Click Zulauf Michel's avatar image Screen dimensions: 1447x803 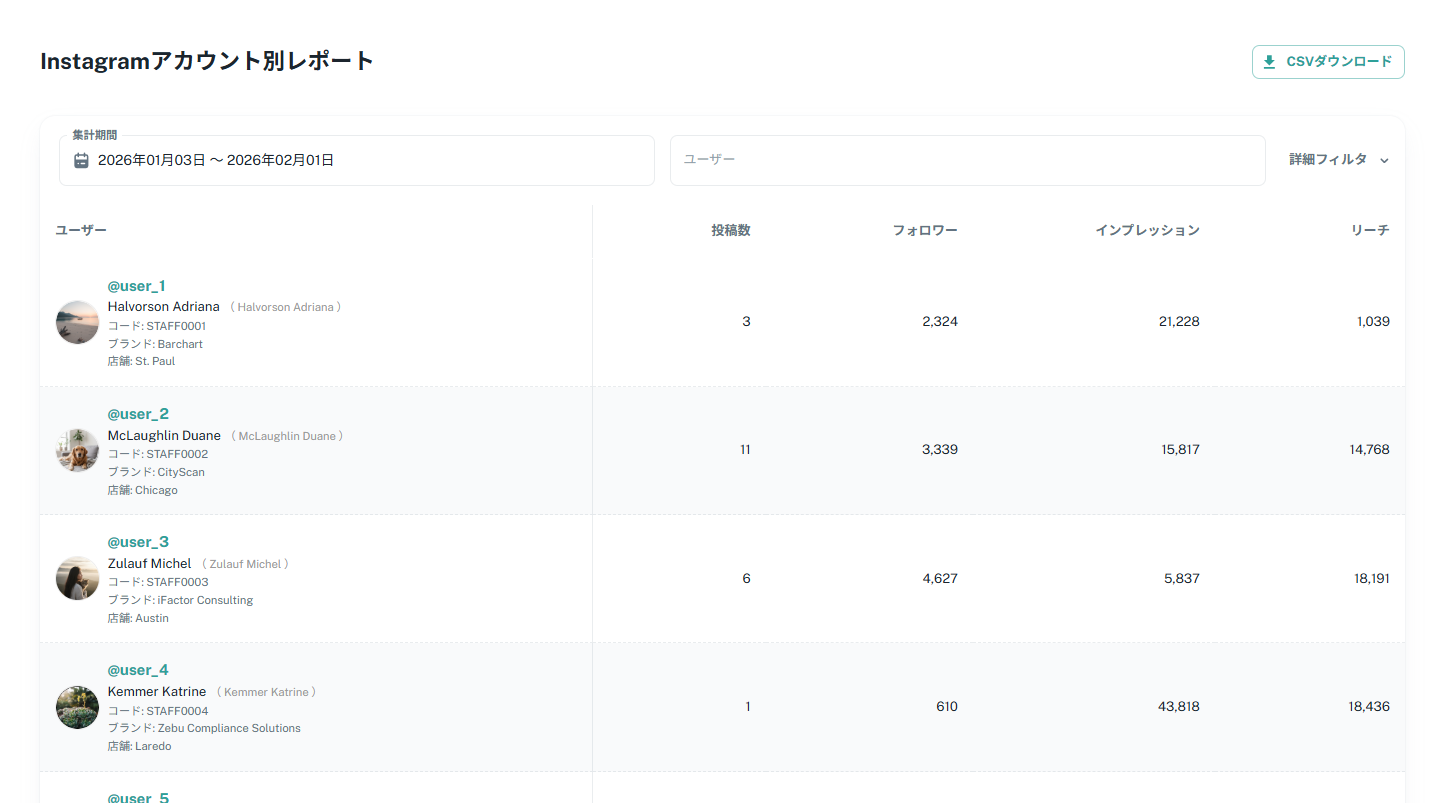tap(77, 578)
